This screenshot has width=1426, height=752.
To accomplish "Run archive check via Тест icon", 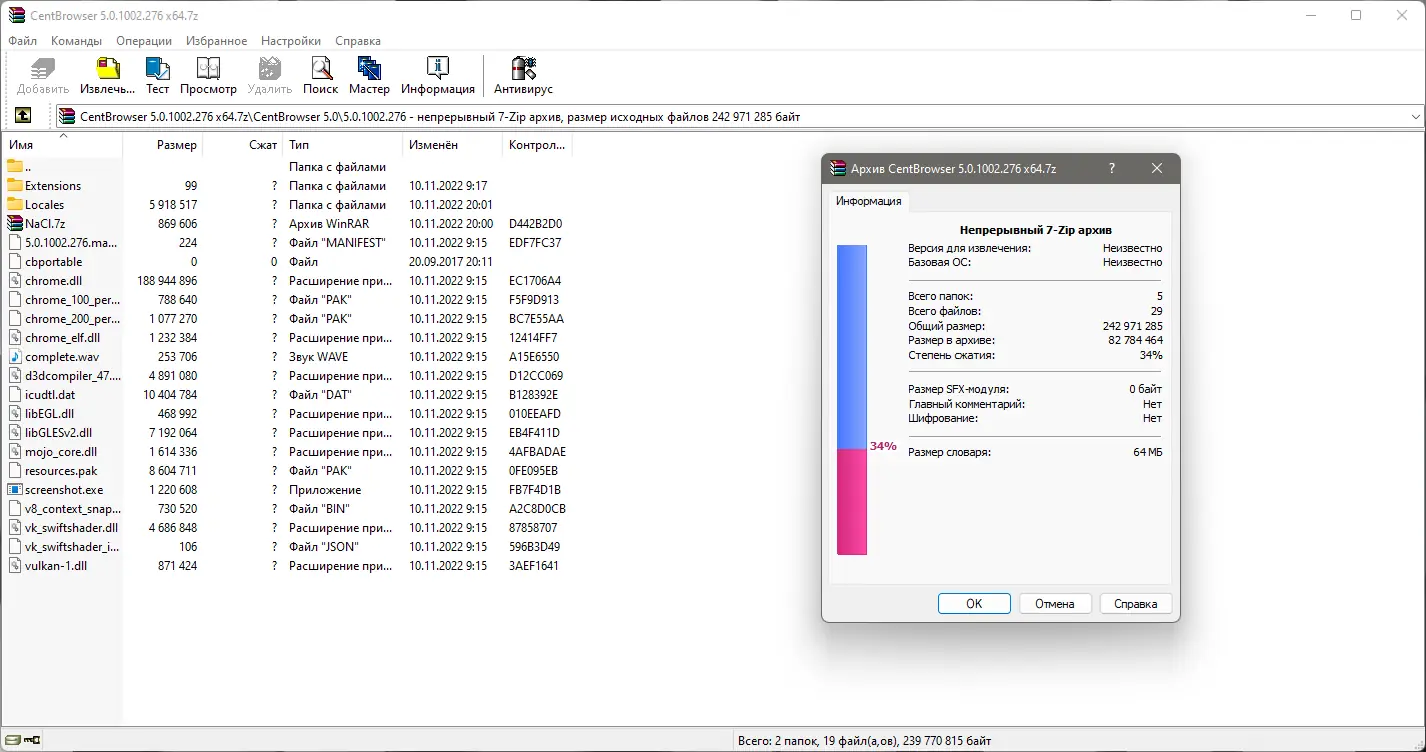I will point(157,70).
